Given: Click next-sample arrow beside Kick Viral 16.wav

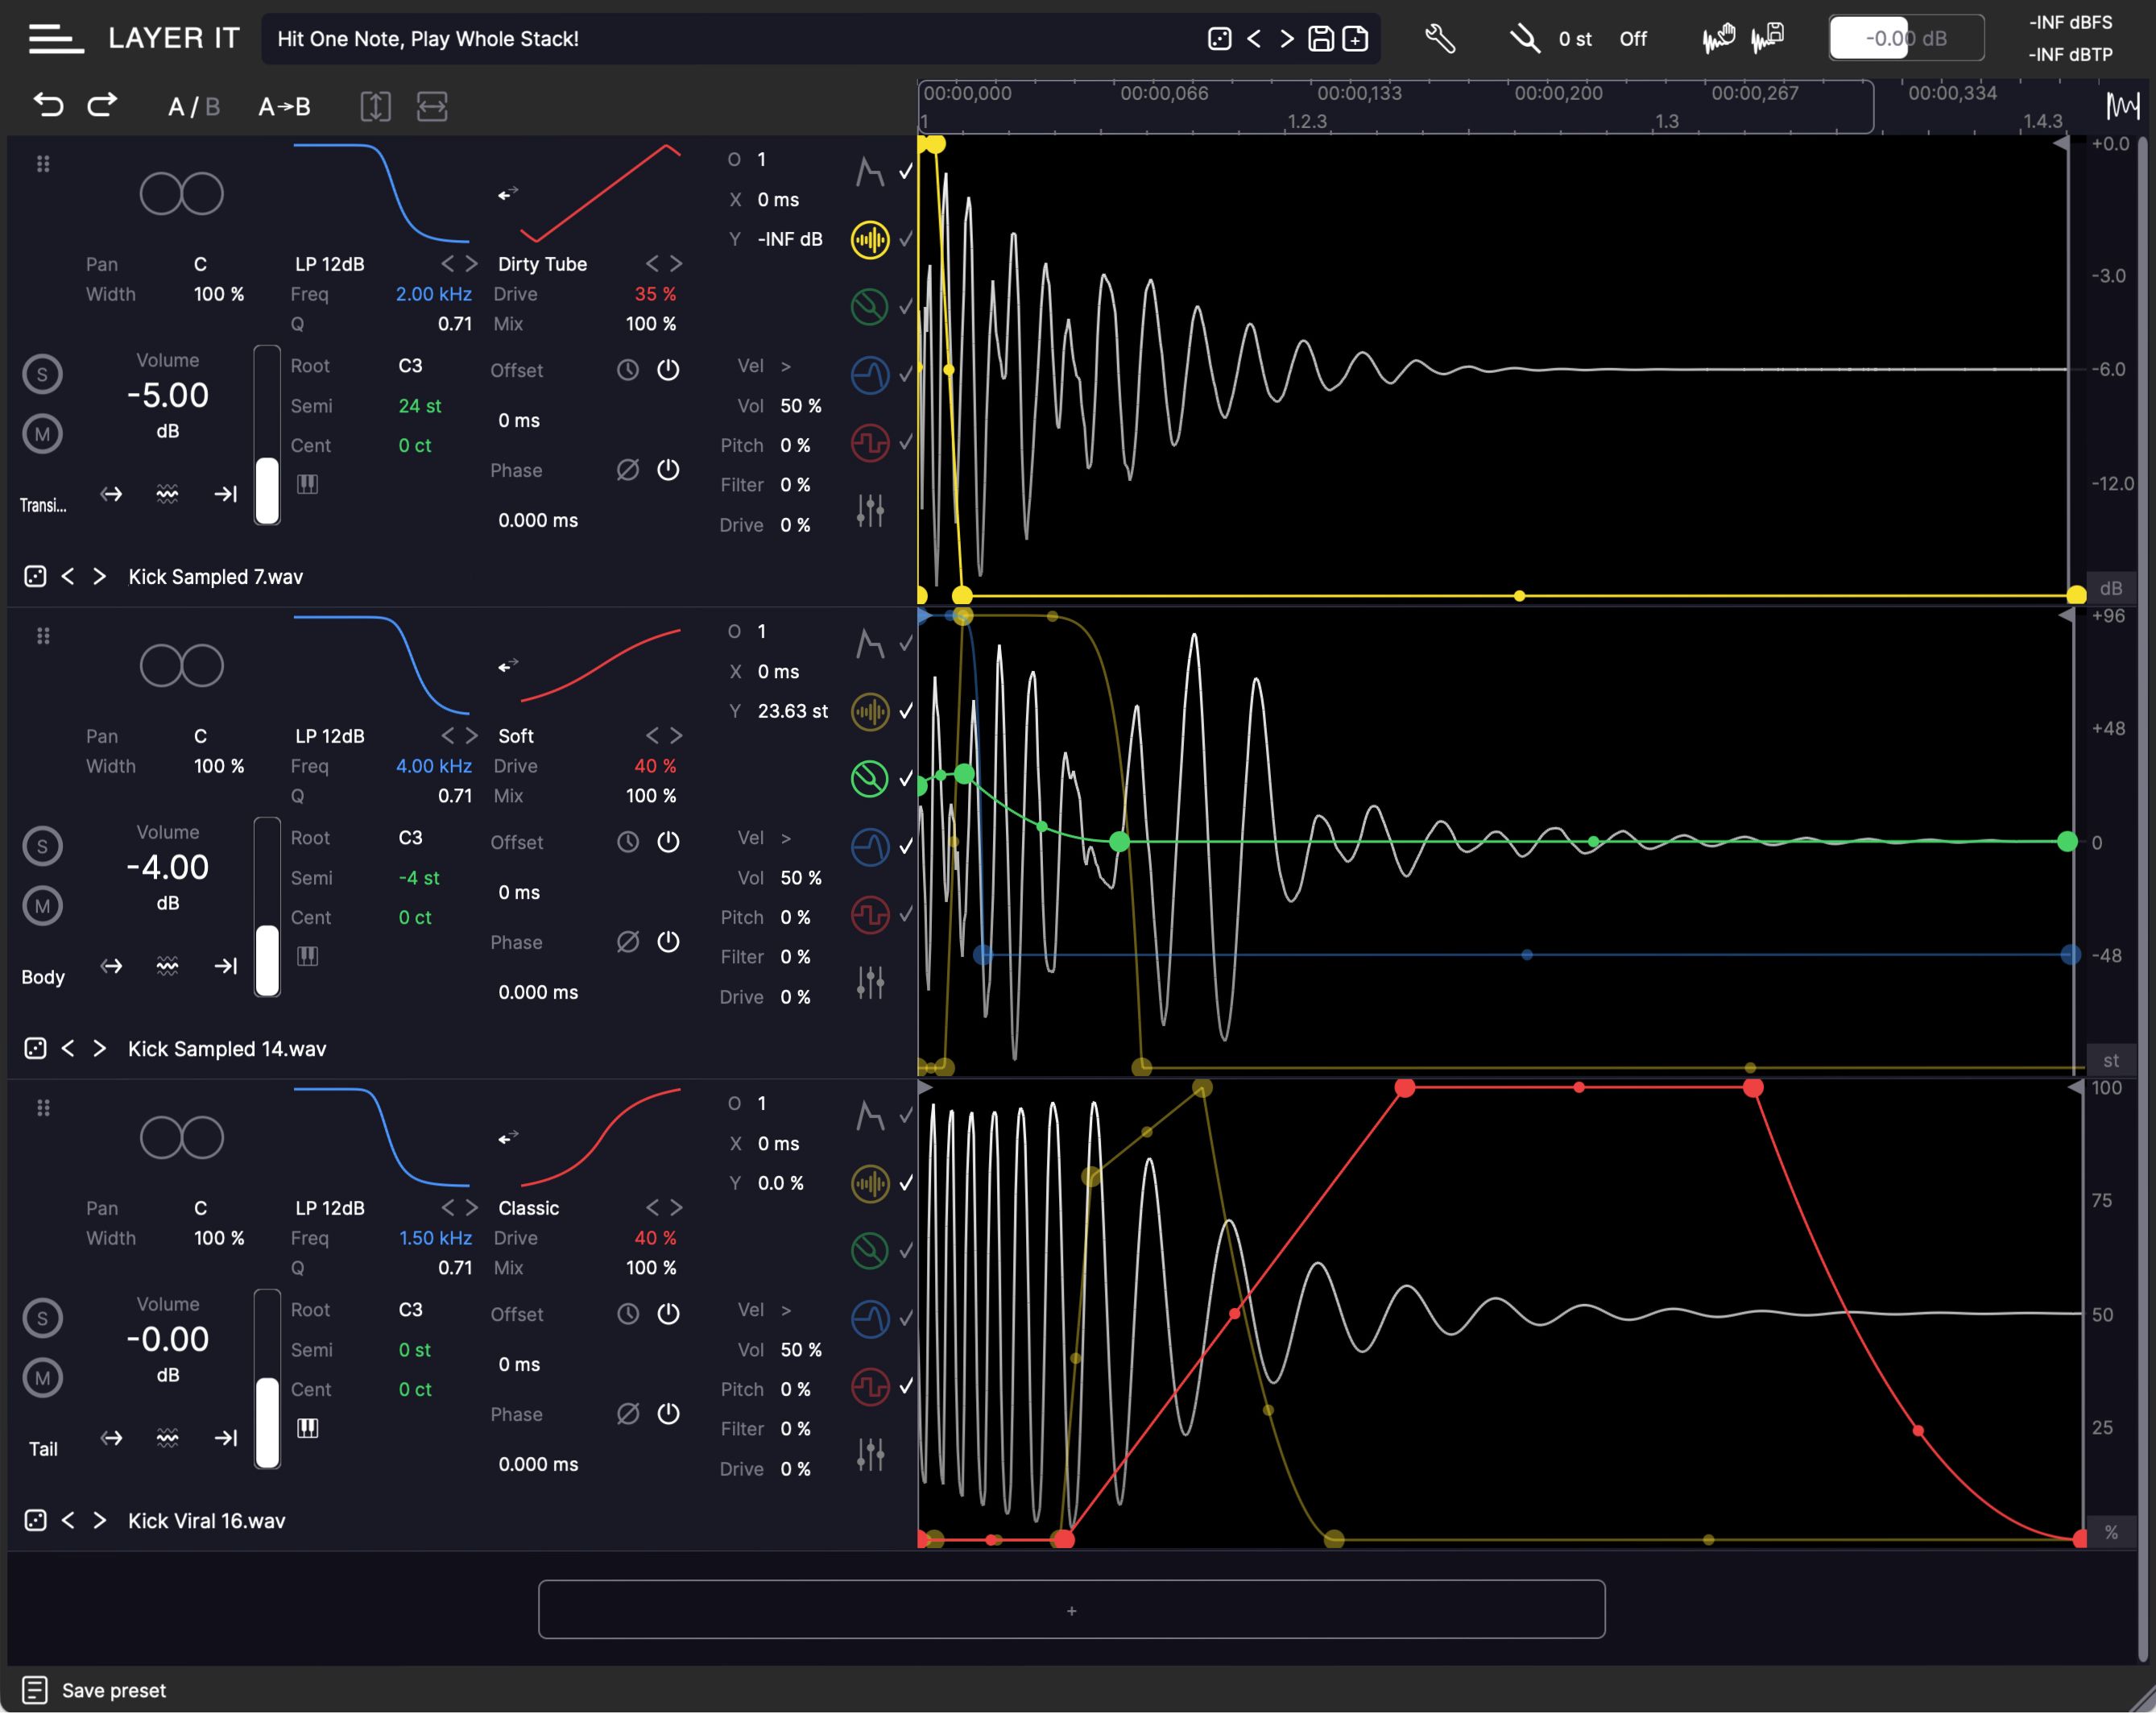Looking at the screenshot, I should [x=99, y=1520].
